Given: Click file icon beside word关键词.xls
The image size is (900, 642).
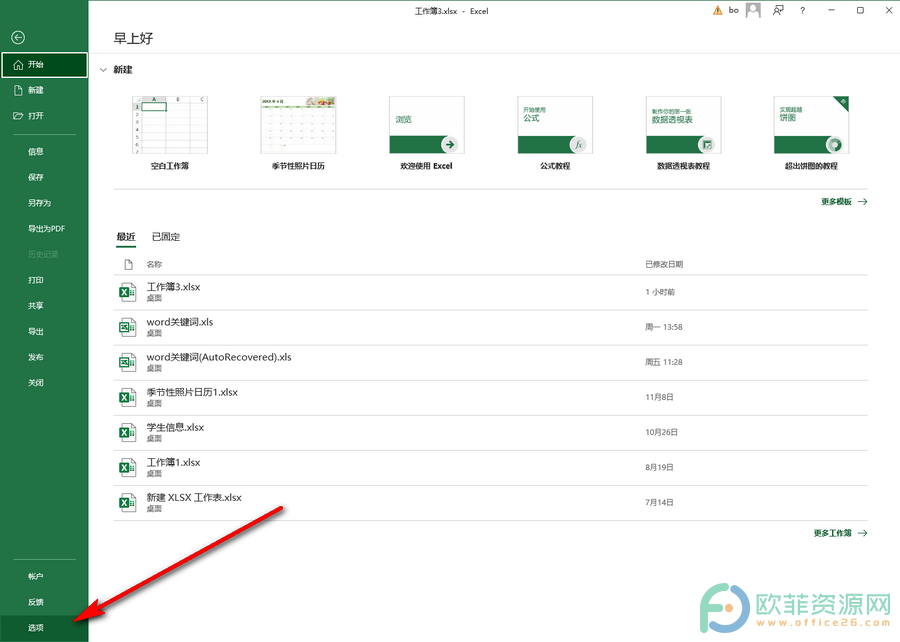Looking at the screenshot, I should coord(127,328).
